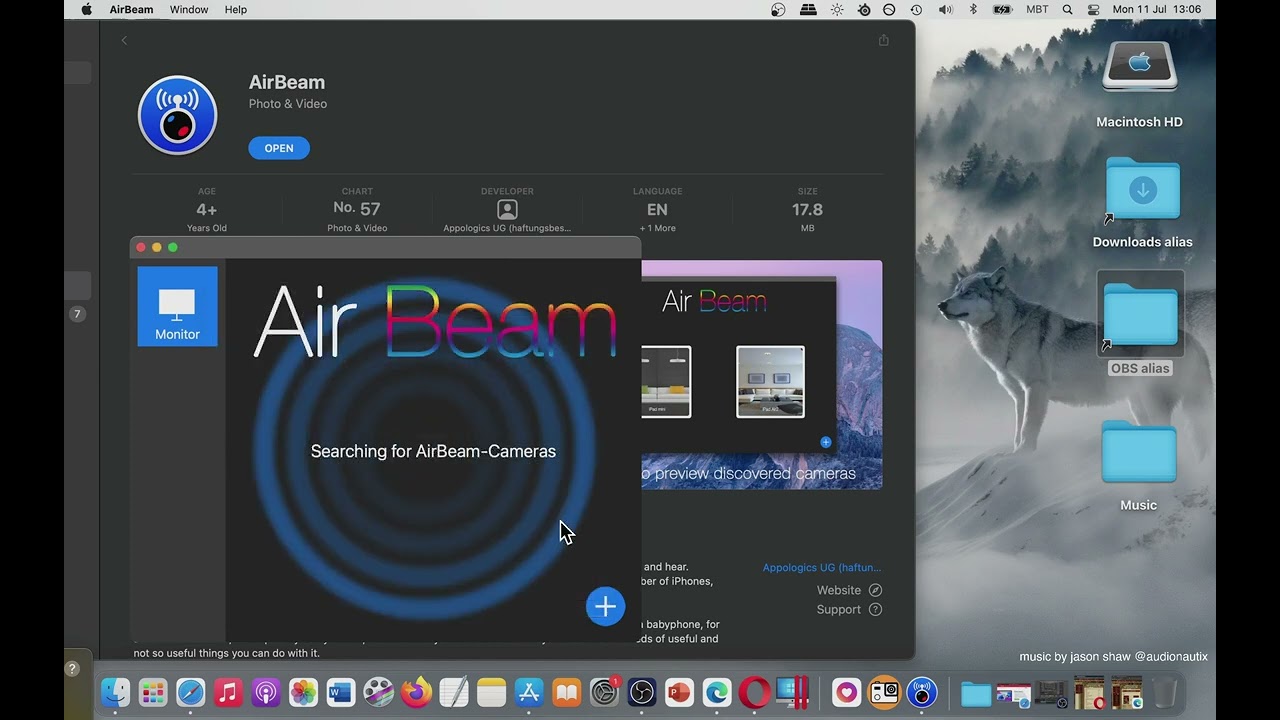Screen dimensions: 1280x720
Task: Launch Opera from the Dock
Action: (x=754, y=692)
